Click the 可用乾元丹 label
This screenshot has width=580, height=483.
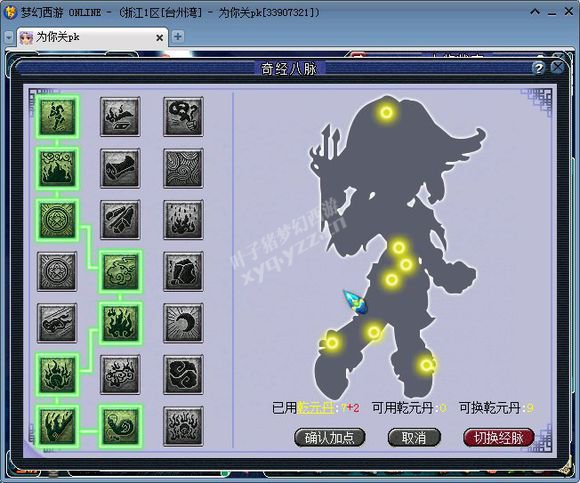tap(402, 408)
